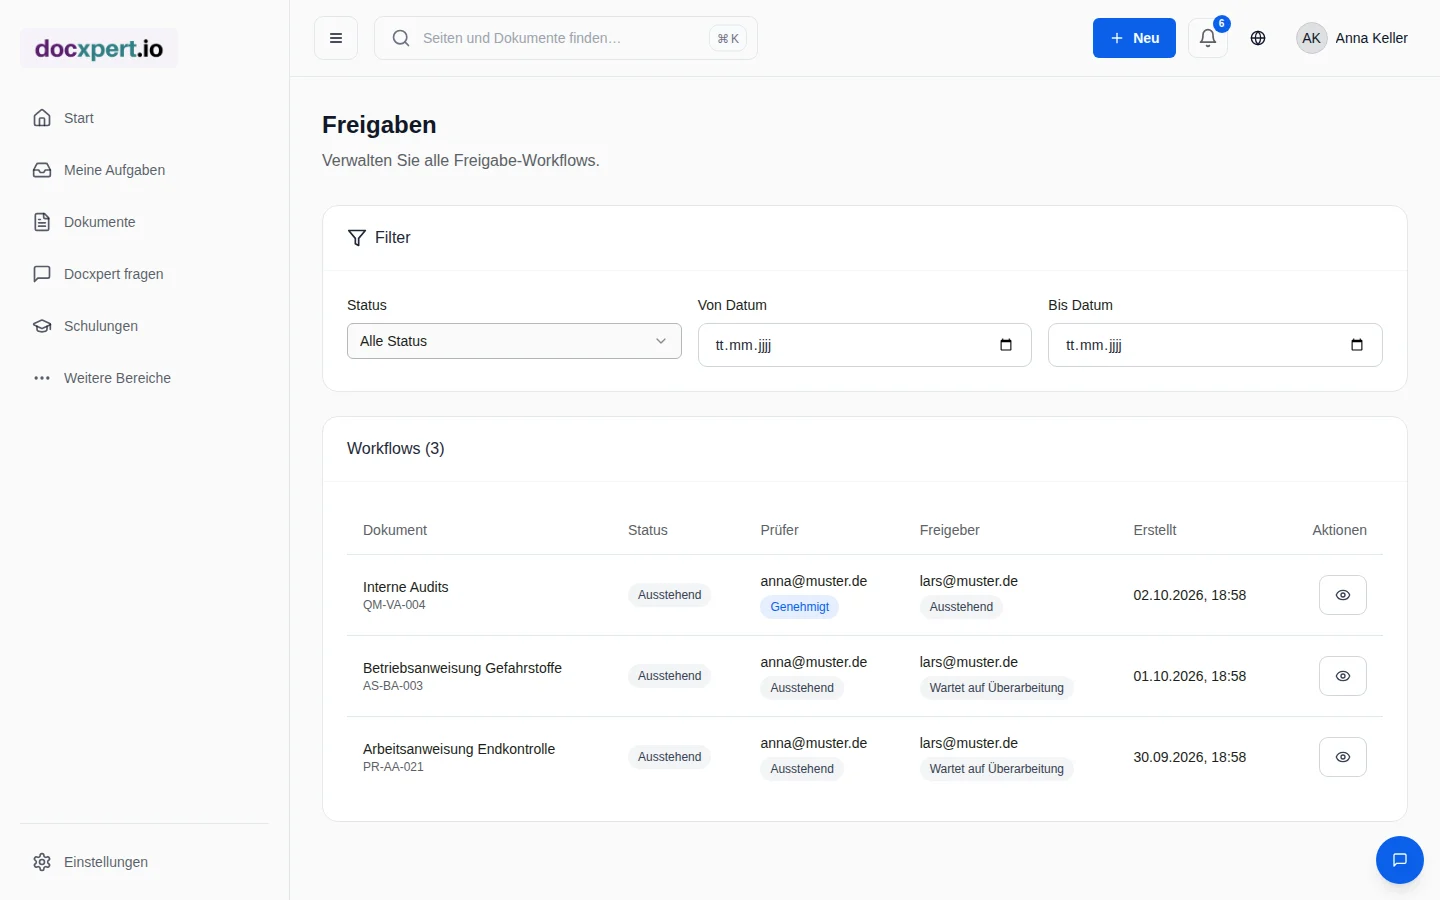The image size is (1440, 900).
Task: Go to Start in the sidebar
Action: click(145, 118)
